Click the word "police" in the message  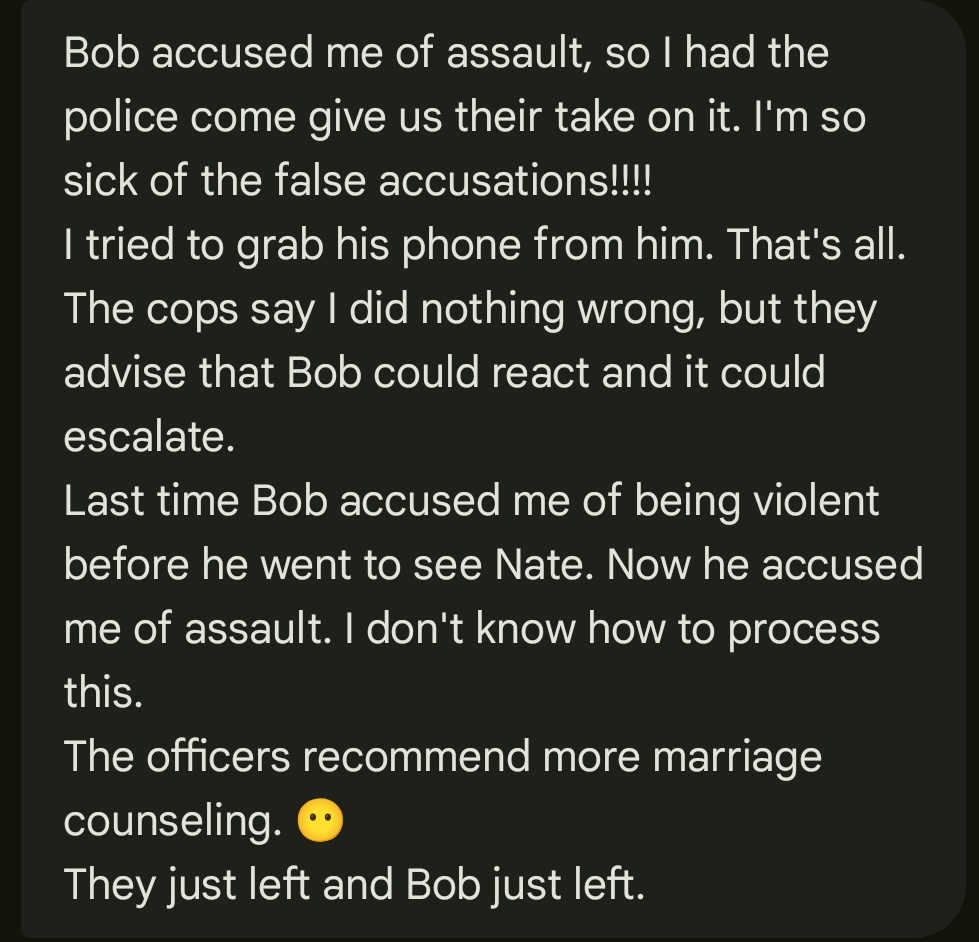pos(120,118)
